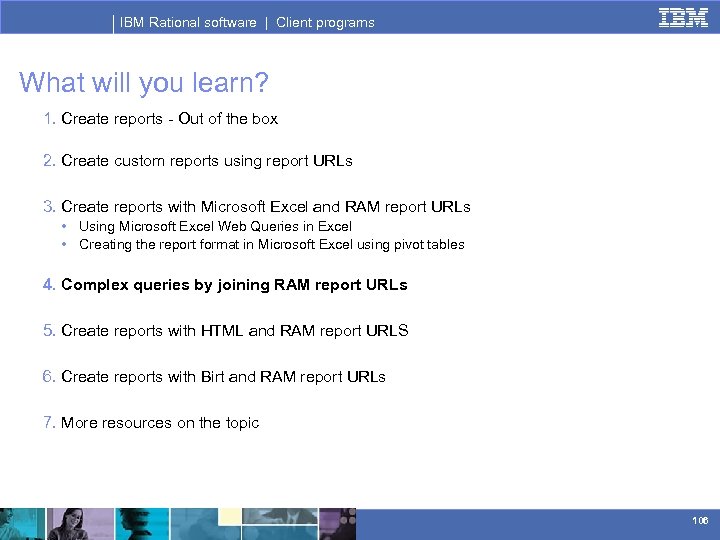Click the 'IBM Rational software' header text
Viewport: 720px width, 540px height.
[188, 22]
